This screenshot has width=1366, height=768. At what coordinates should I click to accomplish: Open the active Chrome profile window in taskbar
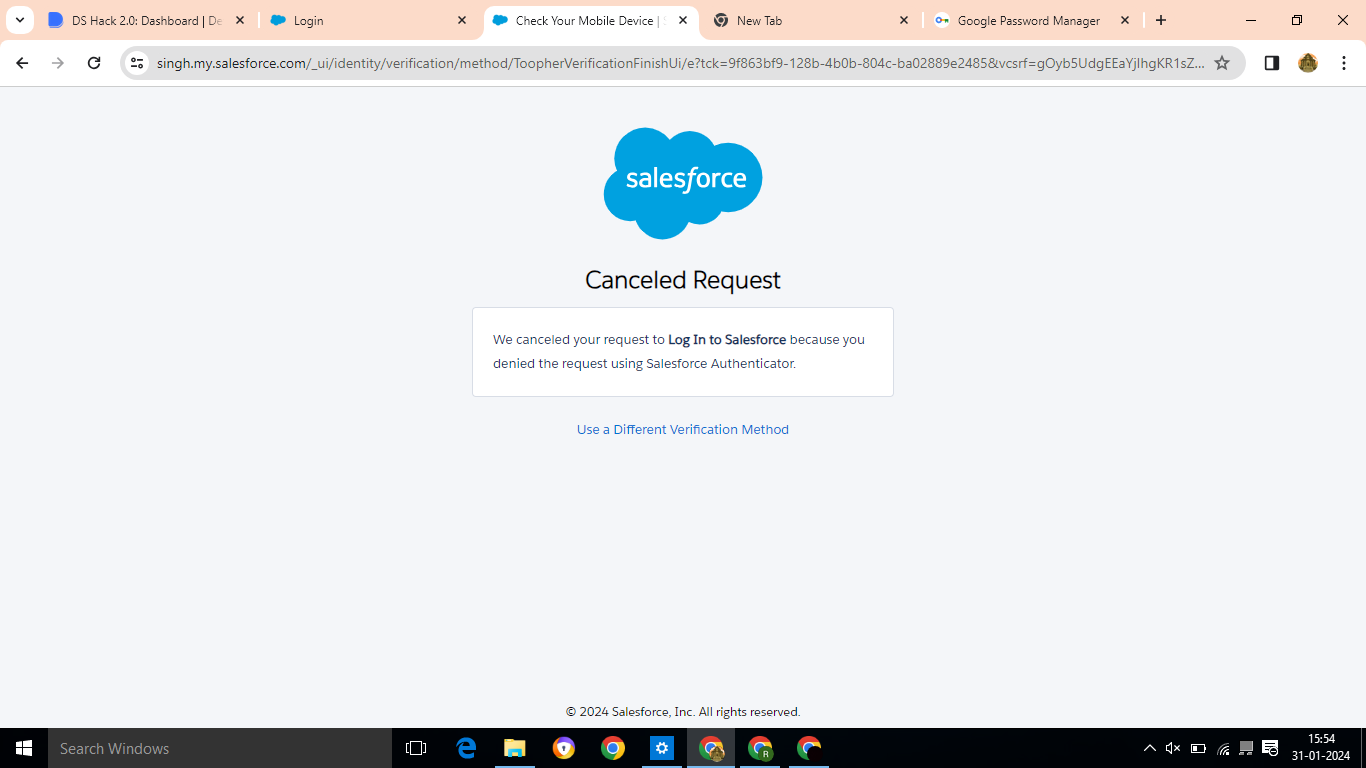coord(711,748)
